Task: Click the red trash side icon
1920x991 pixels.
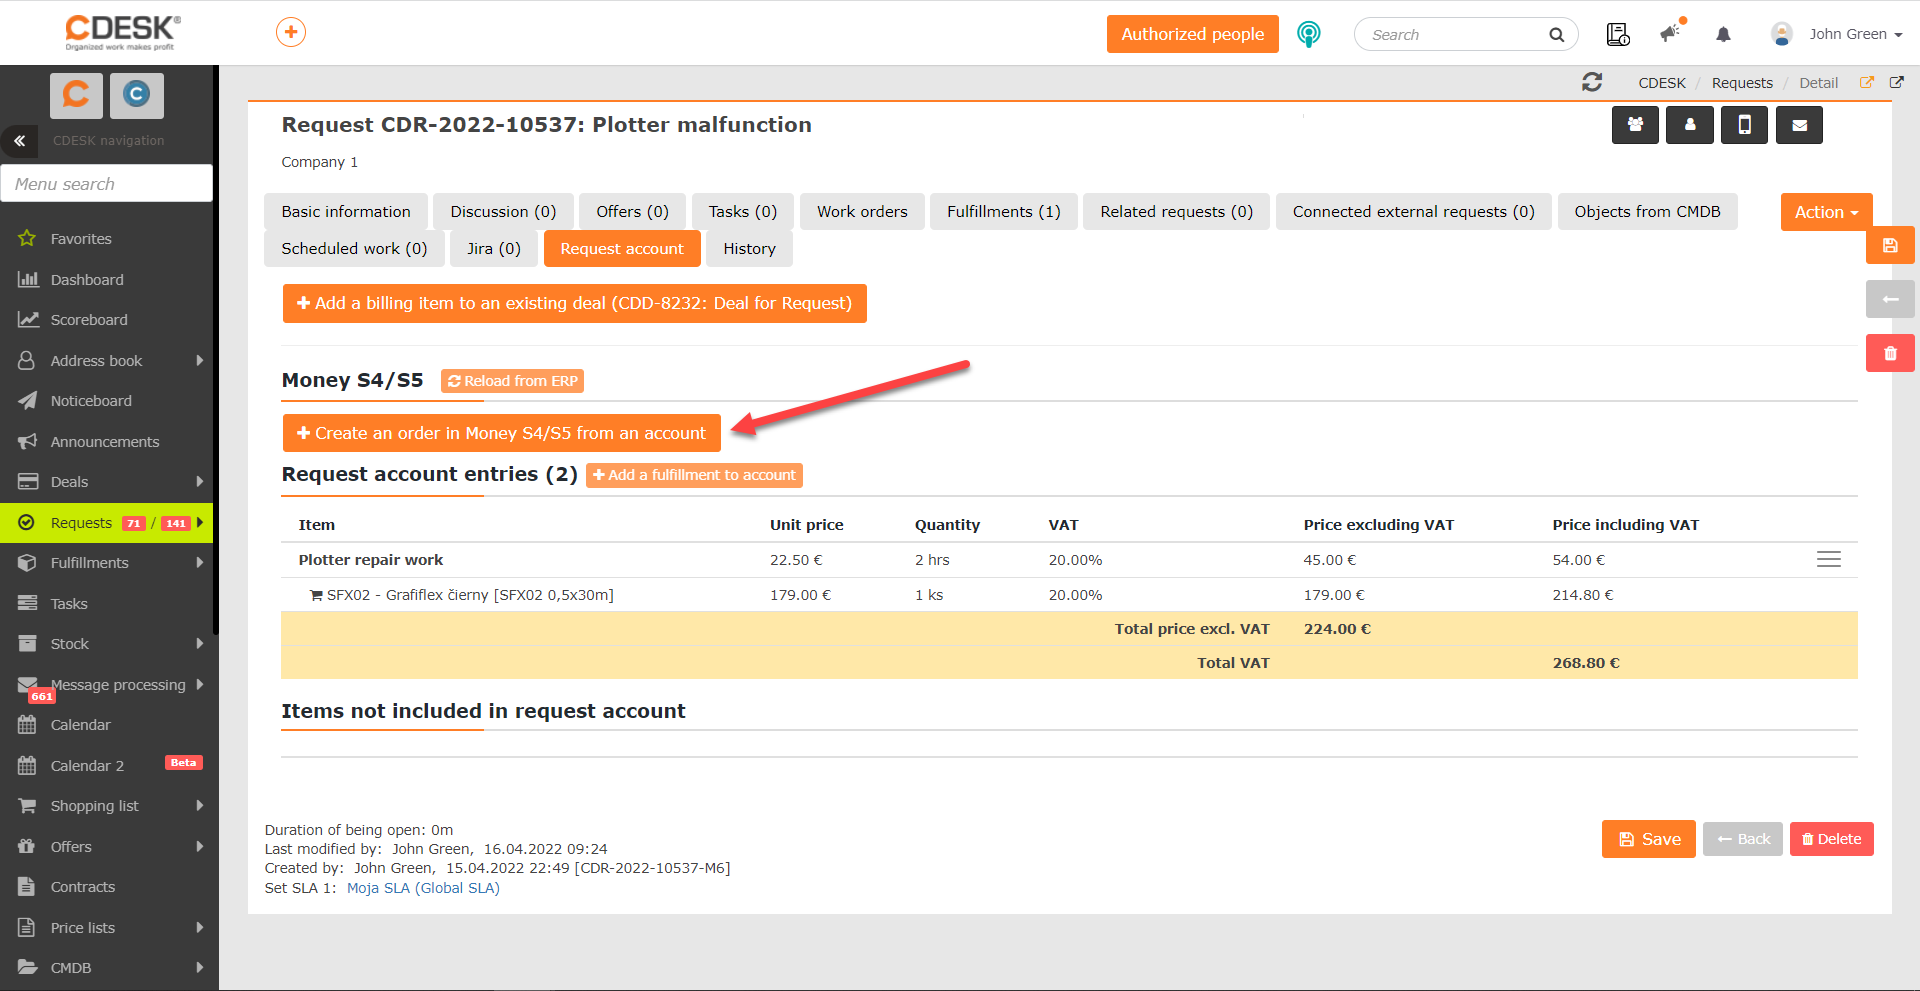Action: click(1890, 353)
